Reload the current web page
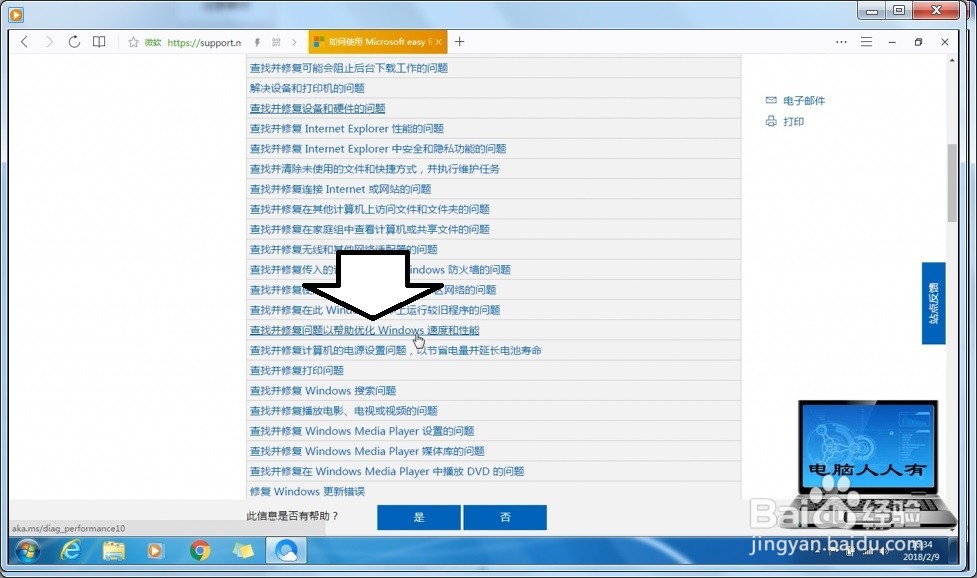Image resolution: width=977 pixels, height=578 pixels. pyautogui.click(x=74, y=42)
